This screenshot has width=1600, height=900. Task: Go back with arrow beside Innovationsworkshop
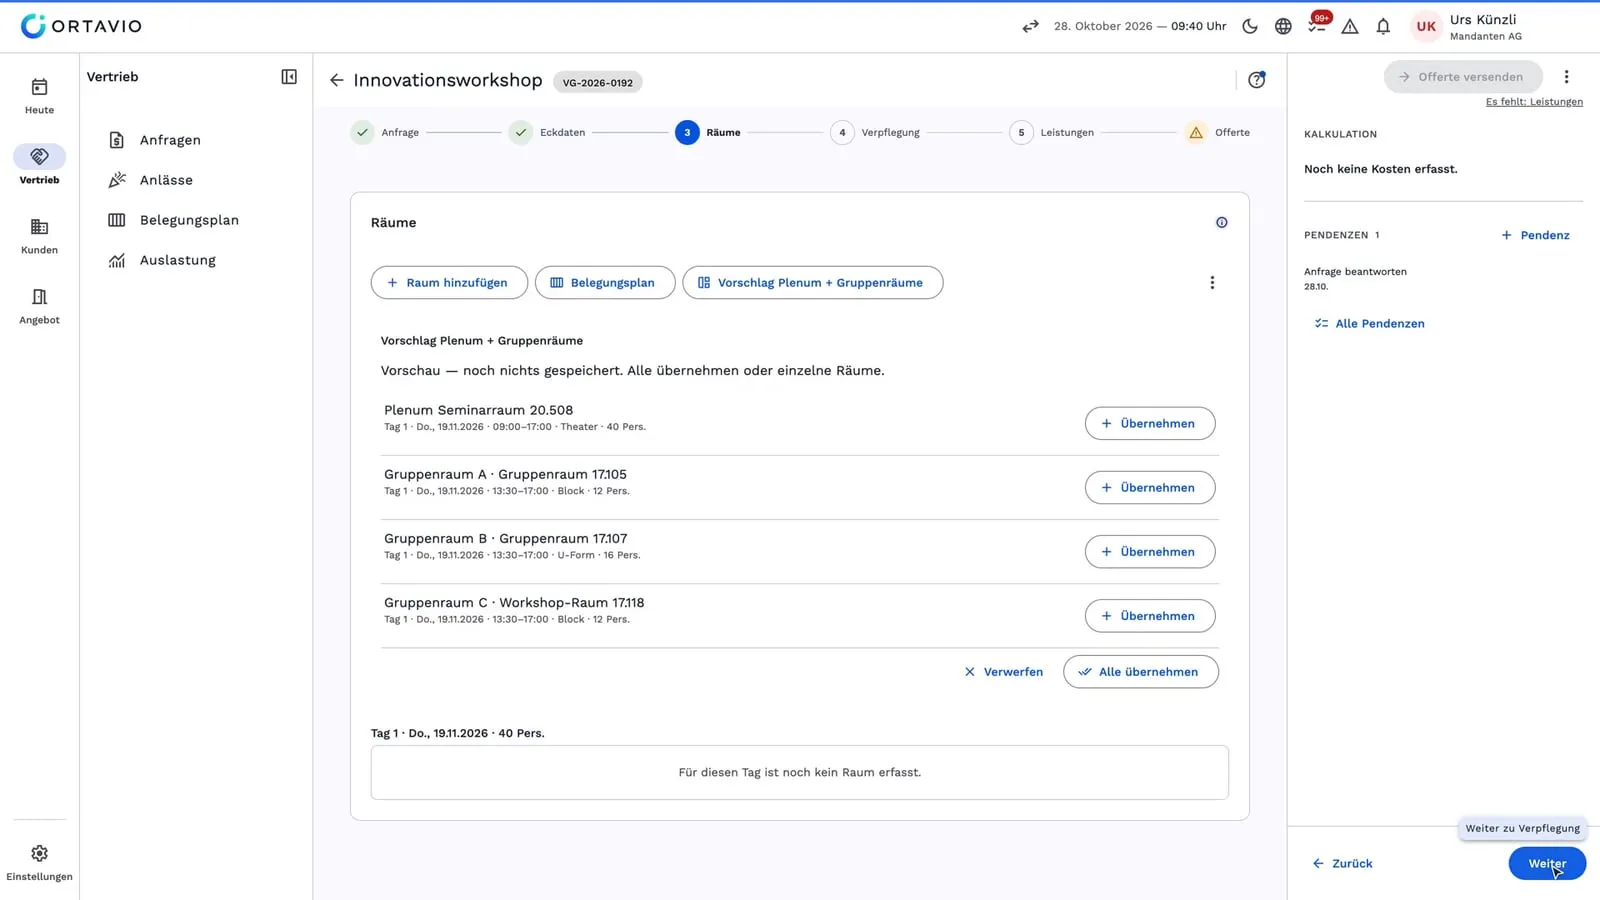coord(336,80)
